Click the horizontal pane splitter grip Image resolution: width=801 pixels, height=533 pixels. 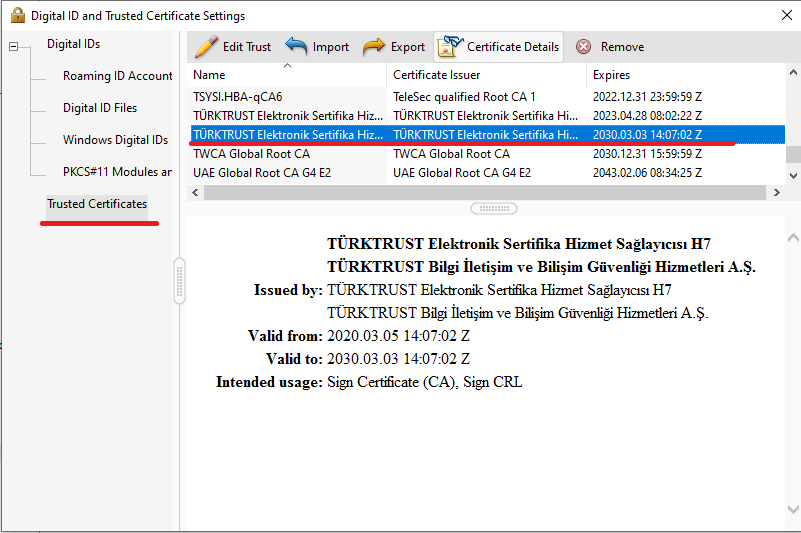point(493,208)
